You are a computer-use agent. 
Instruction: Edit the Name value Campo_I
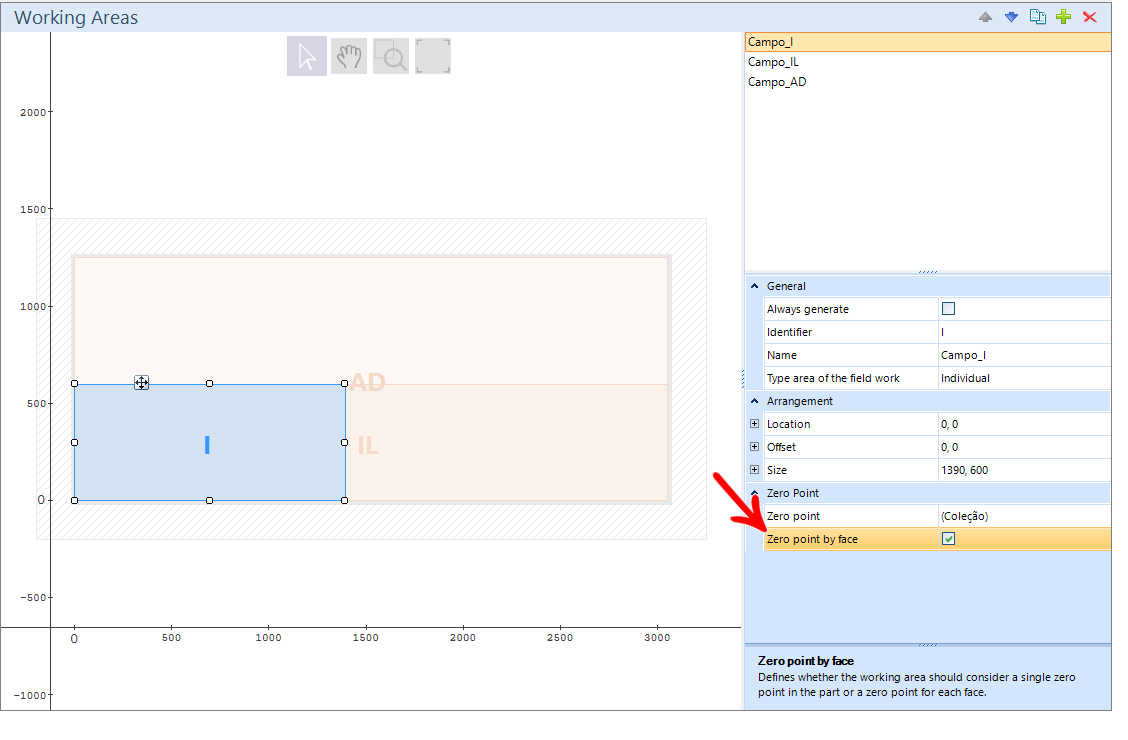pos(1024,355)
